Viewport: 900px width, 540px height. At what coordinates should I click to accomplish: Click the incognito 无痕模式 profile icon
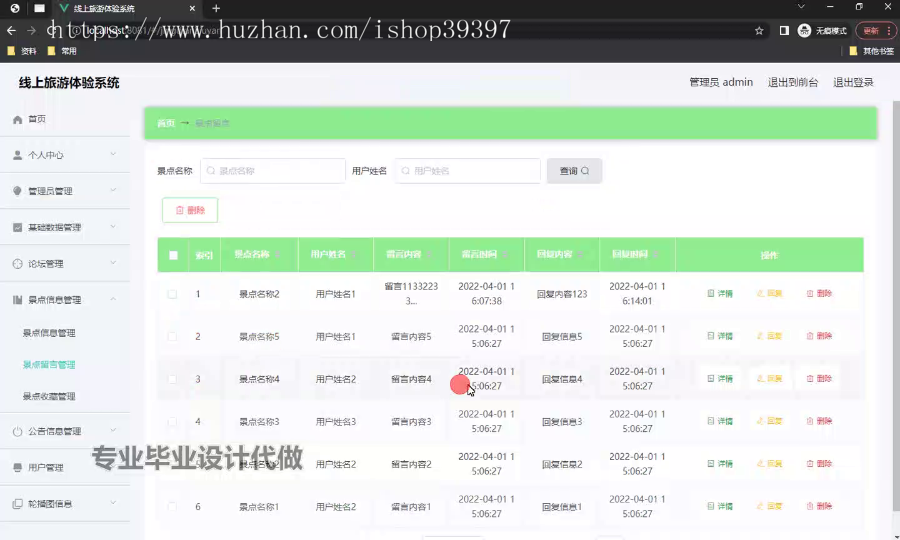(x=804, y=30)
